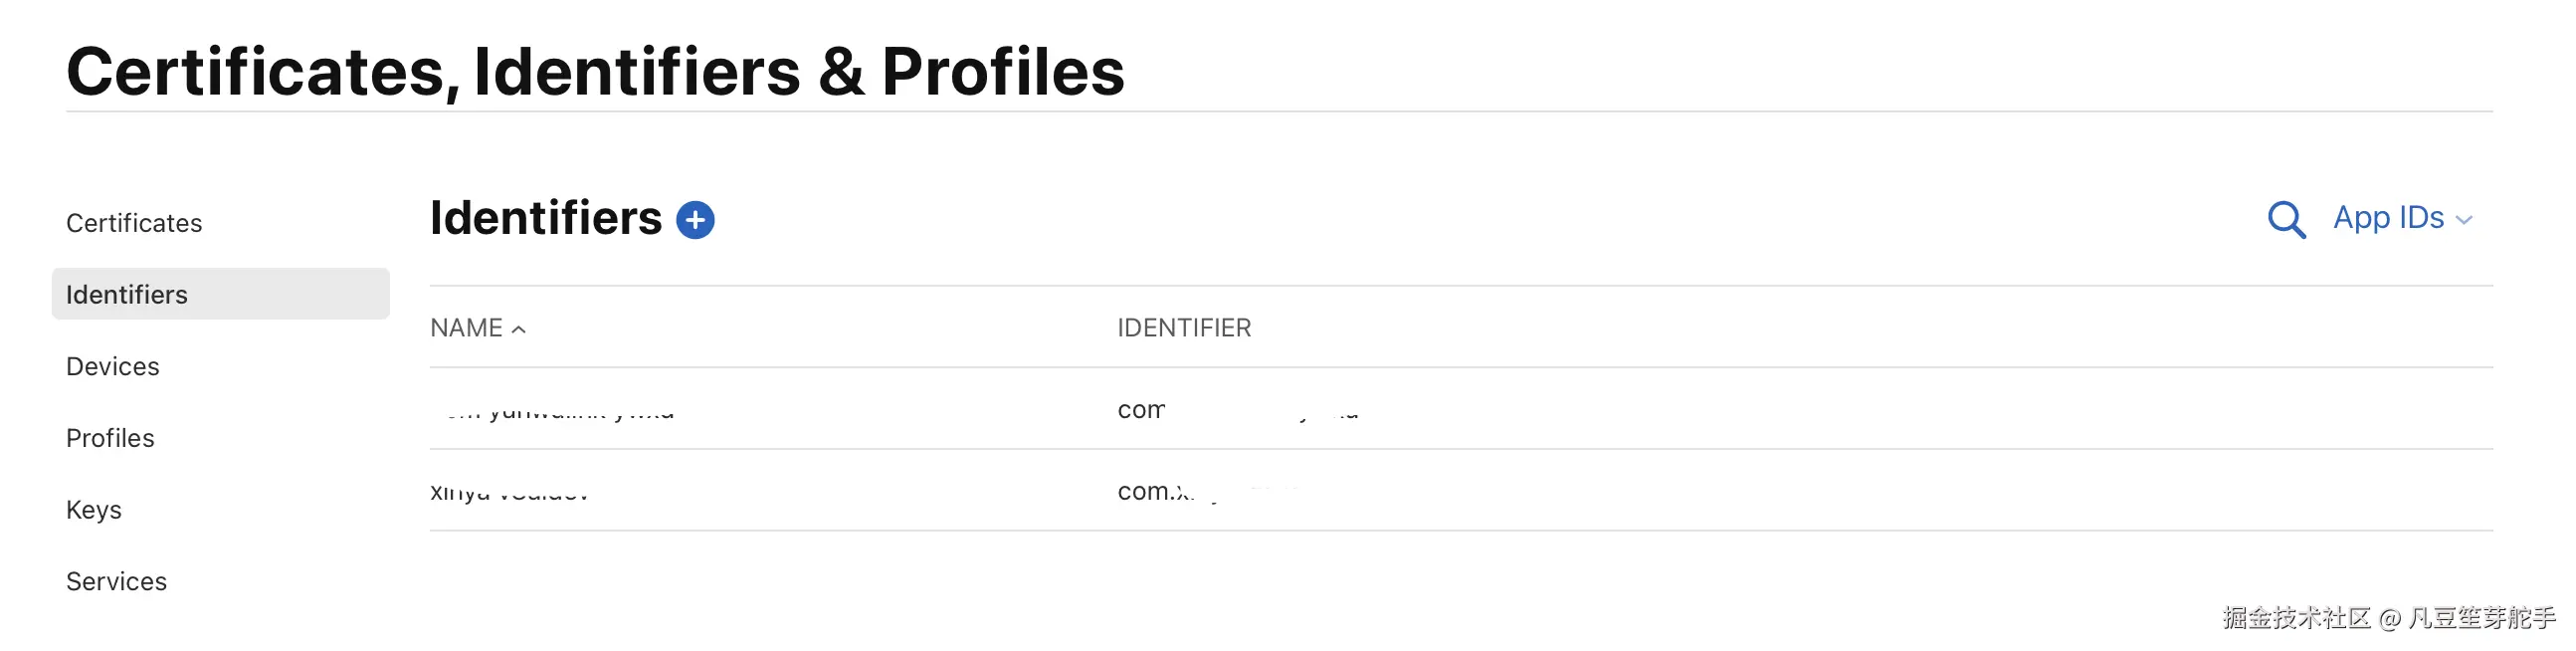Select Identifiers in the sidebar
The image size is (2576, 651).
coord(127,295)
